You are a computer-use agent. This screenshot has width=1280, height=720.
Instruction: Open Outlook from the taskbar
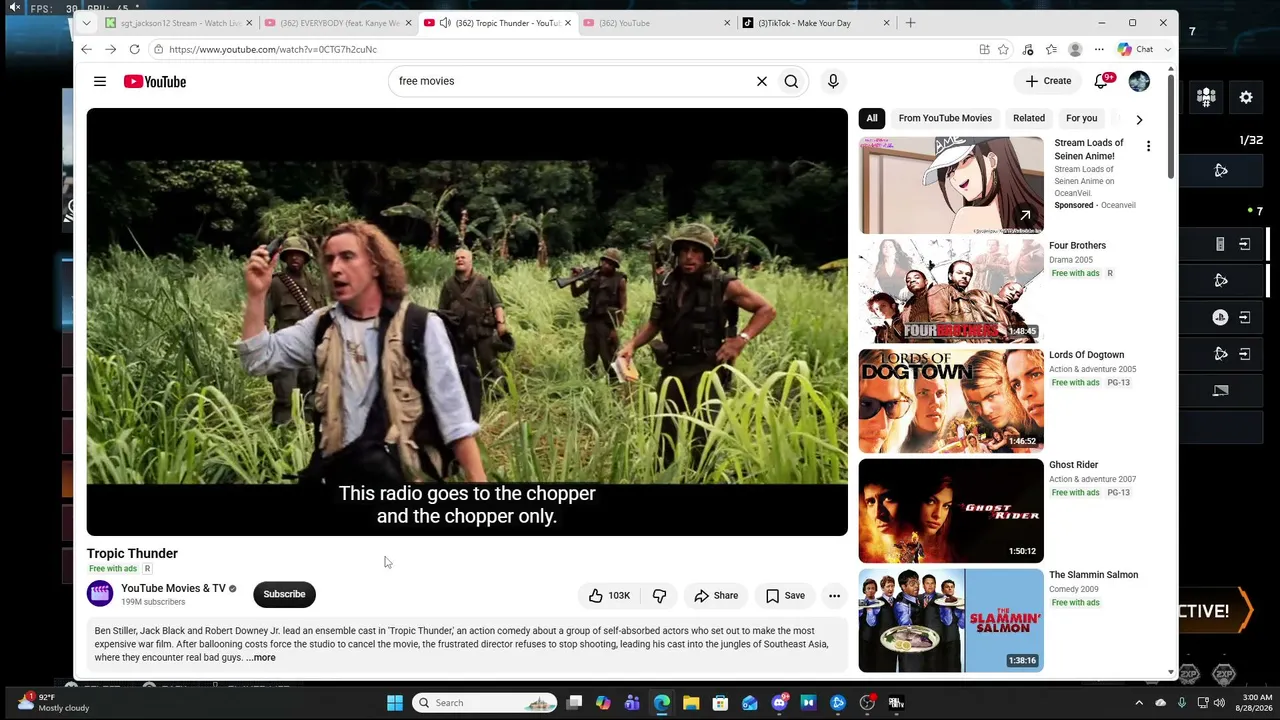[750, 703]
